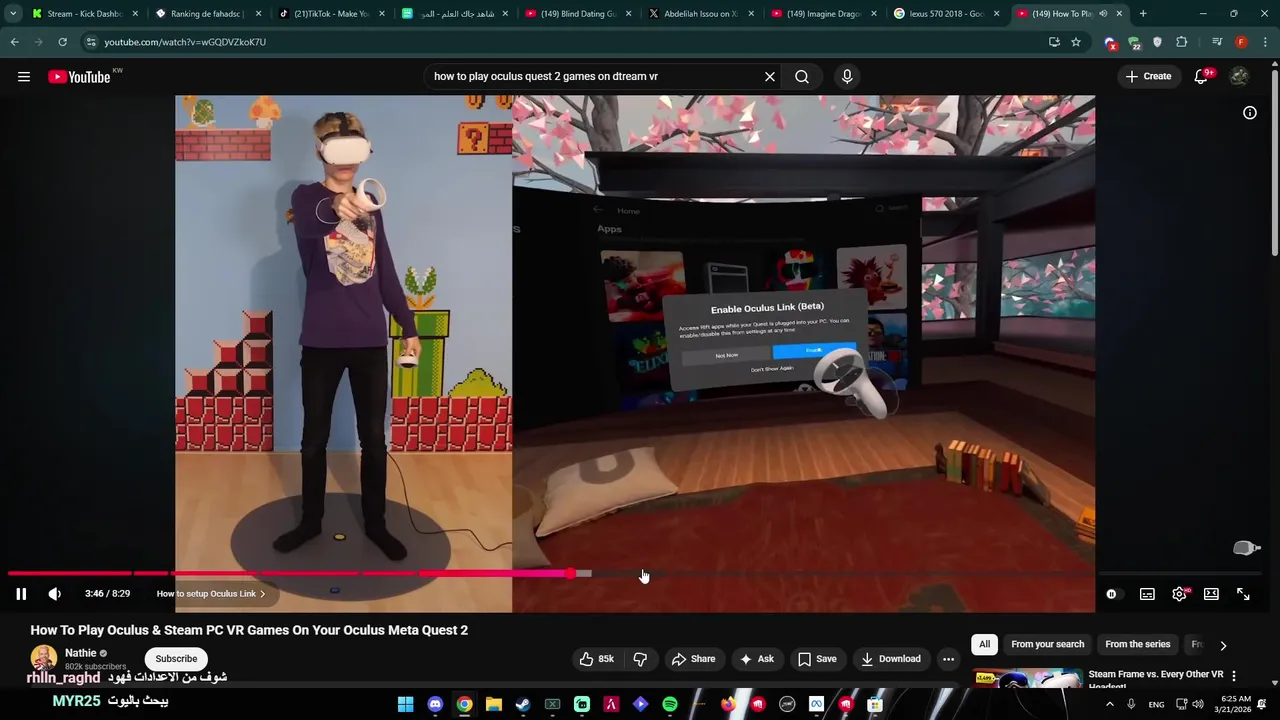The height and width of the screenshot is (720, 1280).
Task: Open options for Steam Frame video
Action: pyautogui.click(x=1234, y=676)
